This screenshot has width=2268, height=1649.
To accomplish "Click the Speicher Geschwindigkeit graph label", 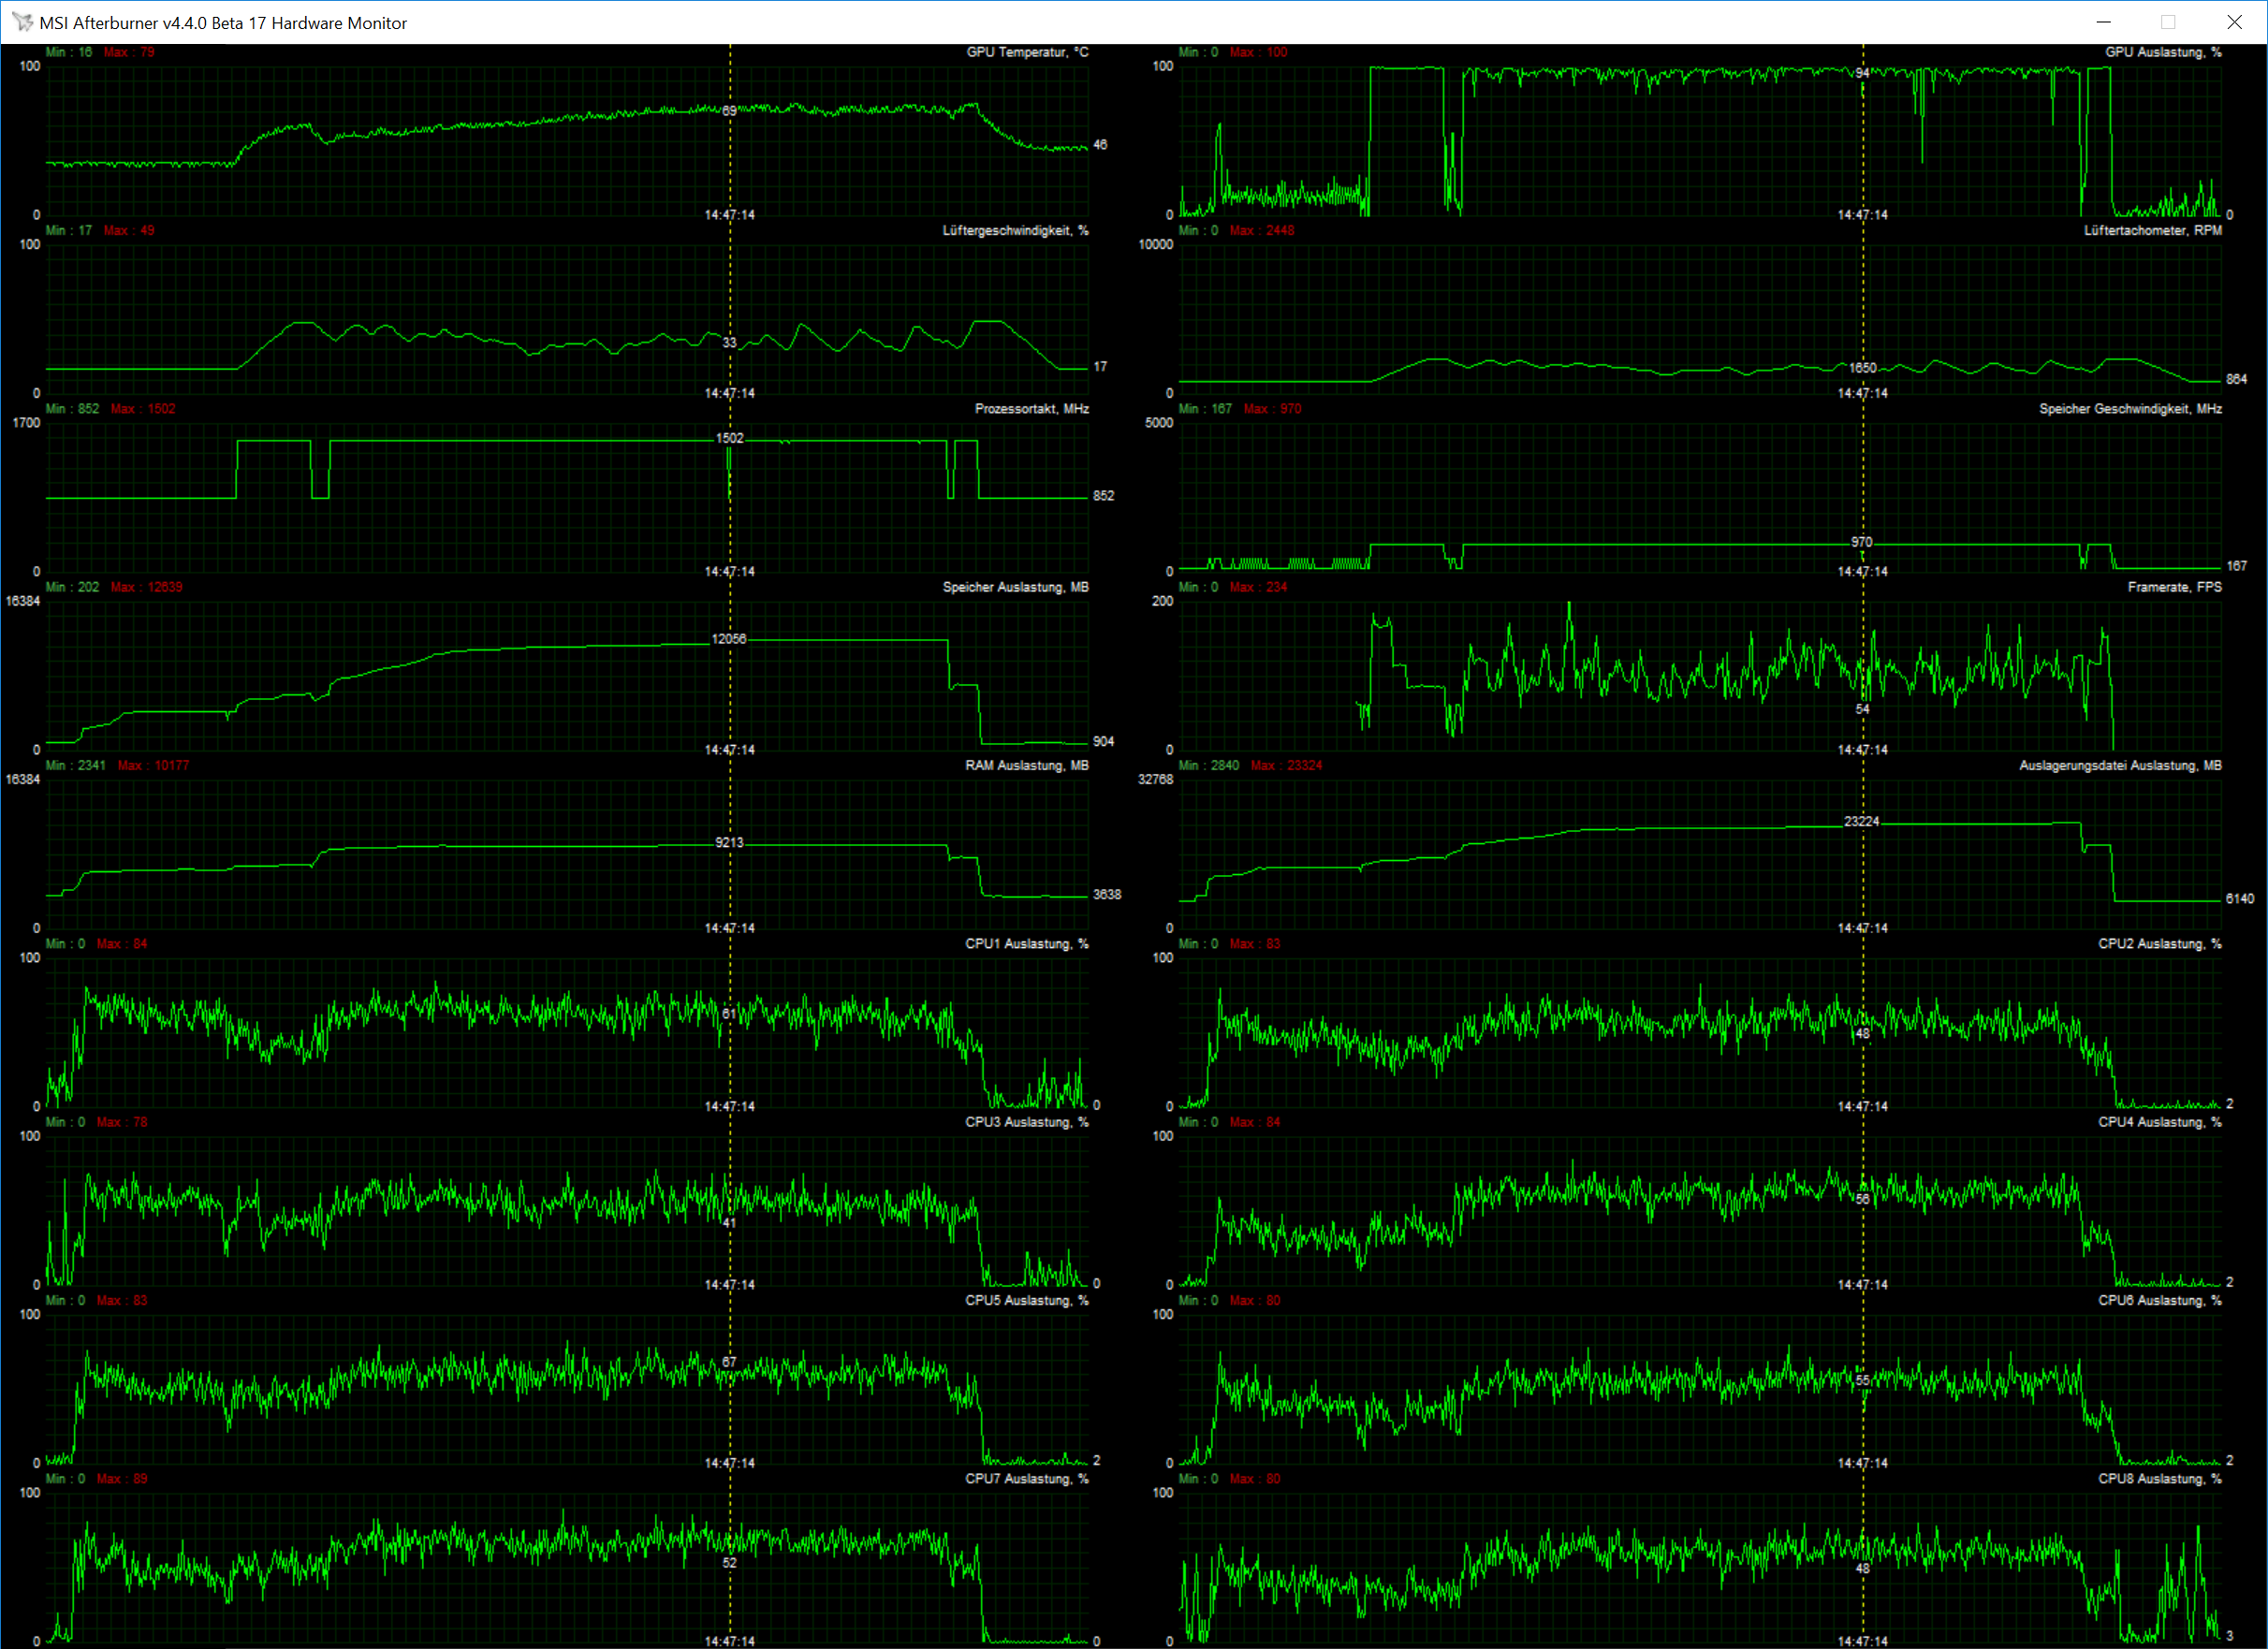I will [2130, 409].
